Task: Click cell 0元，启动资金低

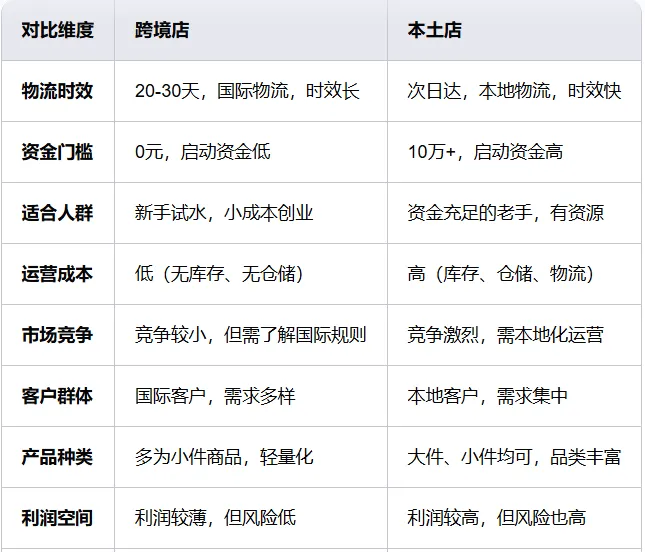Action: click(251, 152)
